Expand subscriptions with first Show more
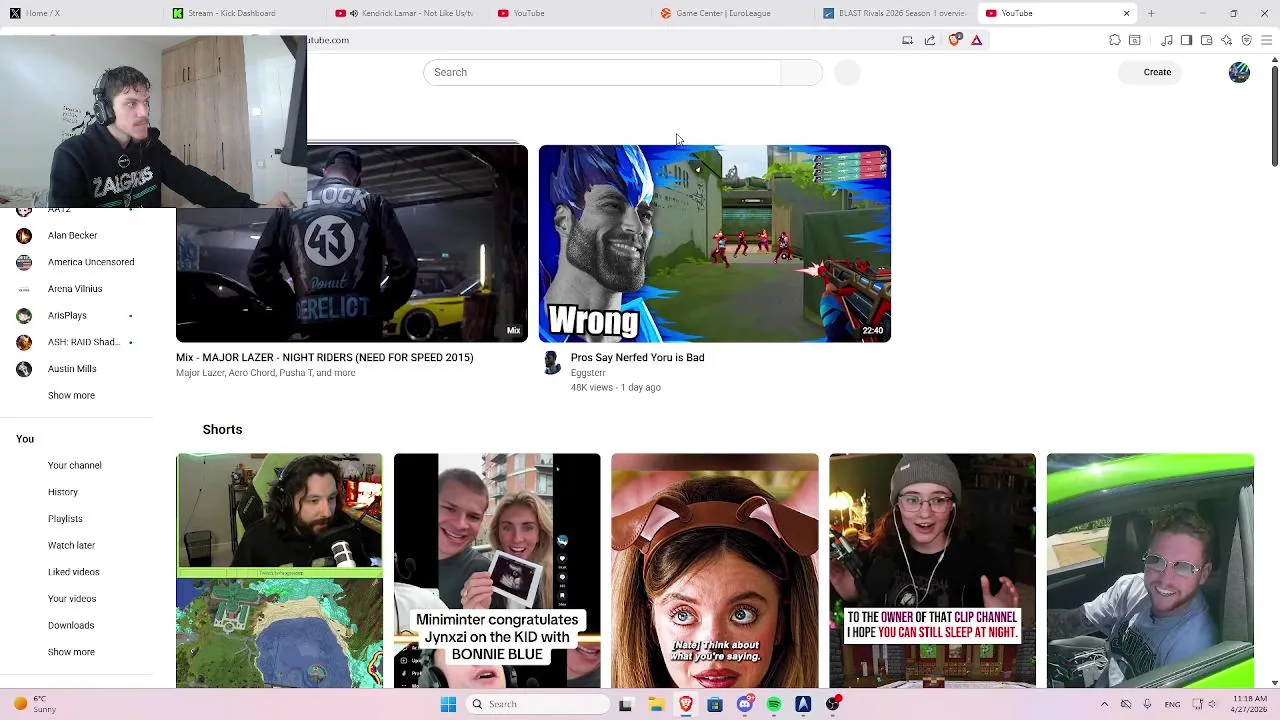The image size is (1280, 720). [71, 395]
